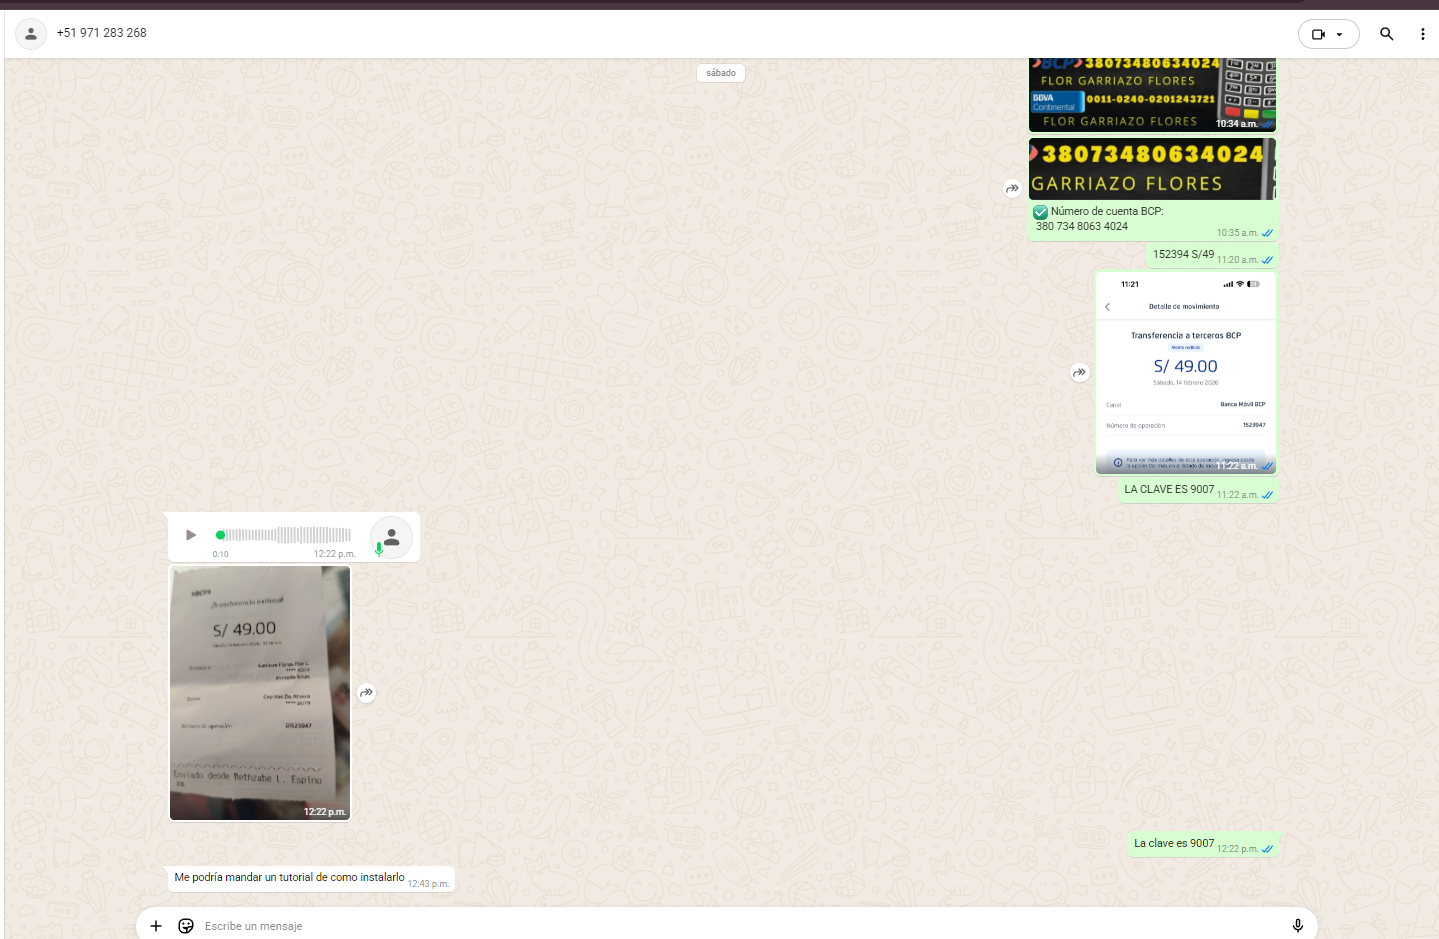
Task: Click the voice message sender avatar
Action: click(x=392, y=537)
